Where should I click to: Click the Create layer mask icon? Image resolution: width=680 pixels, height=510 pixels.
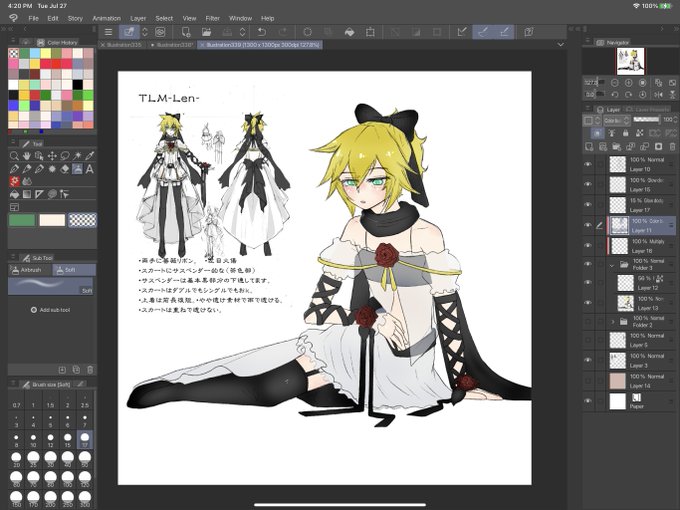[658, 147]
